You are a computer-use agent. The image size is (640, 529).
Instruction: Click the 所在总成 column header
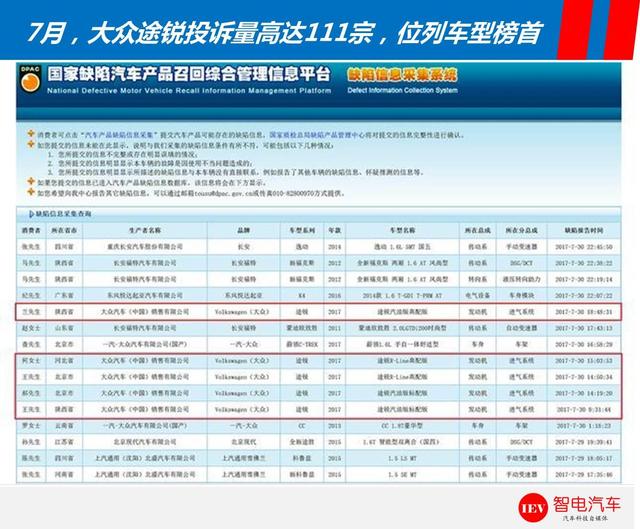click(x=477, y=231)
